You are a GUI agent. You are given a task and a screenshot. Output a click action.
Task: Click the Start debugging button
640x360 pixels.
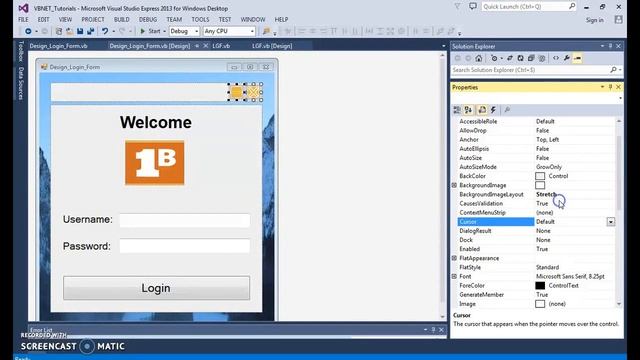point(150,31)
